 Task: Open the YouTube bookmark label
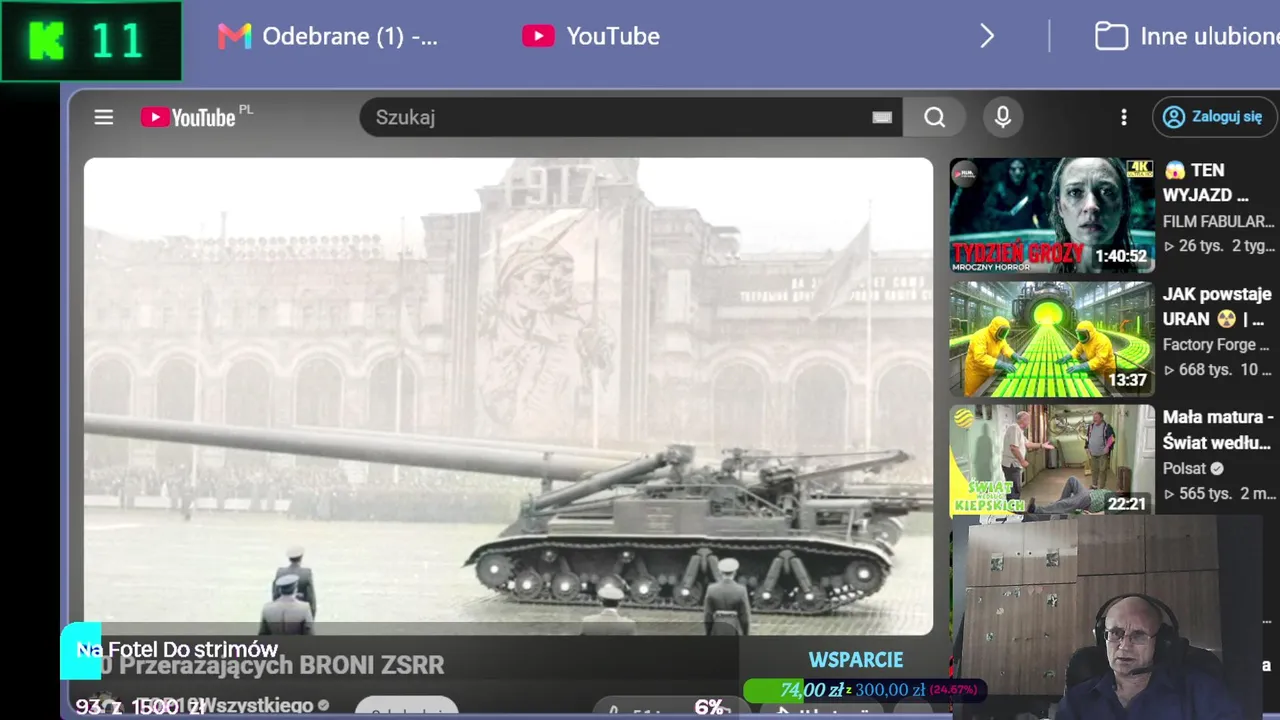point(613,37)
